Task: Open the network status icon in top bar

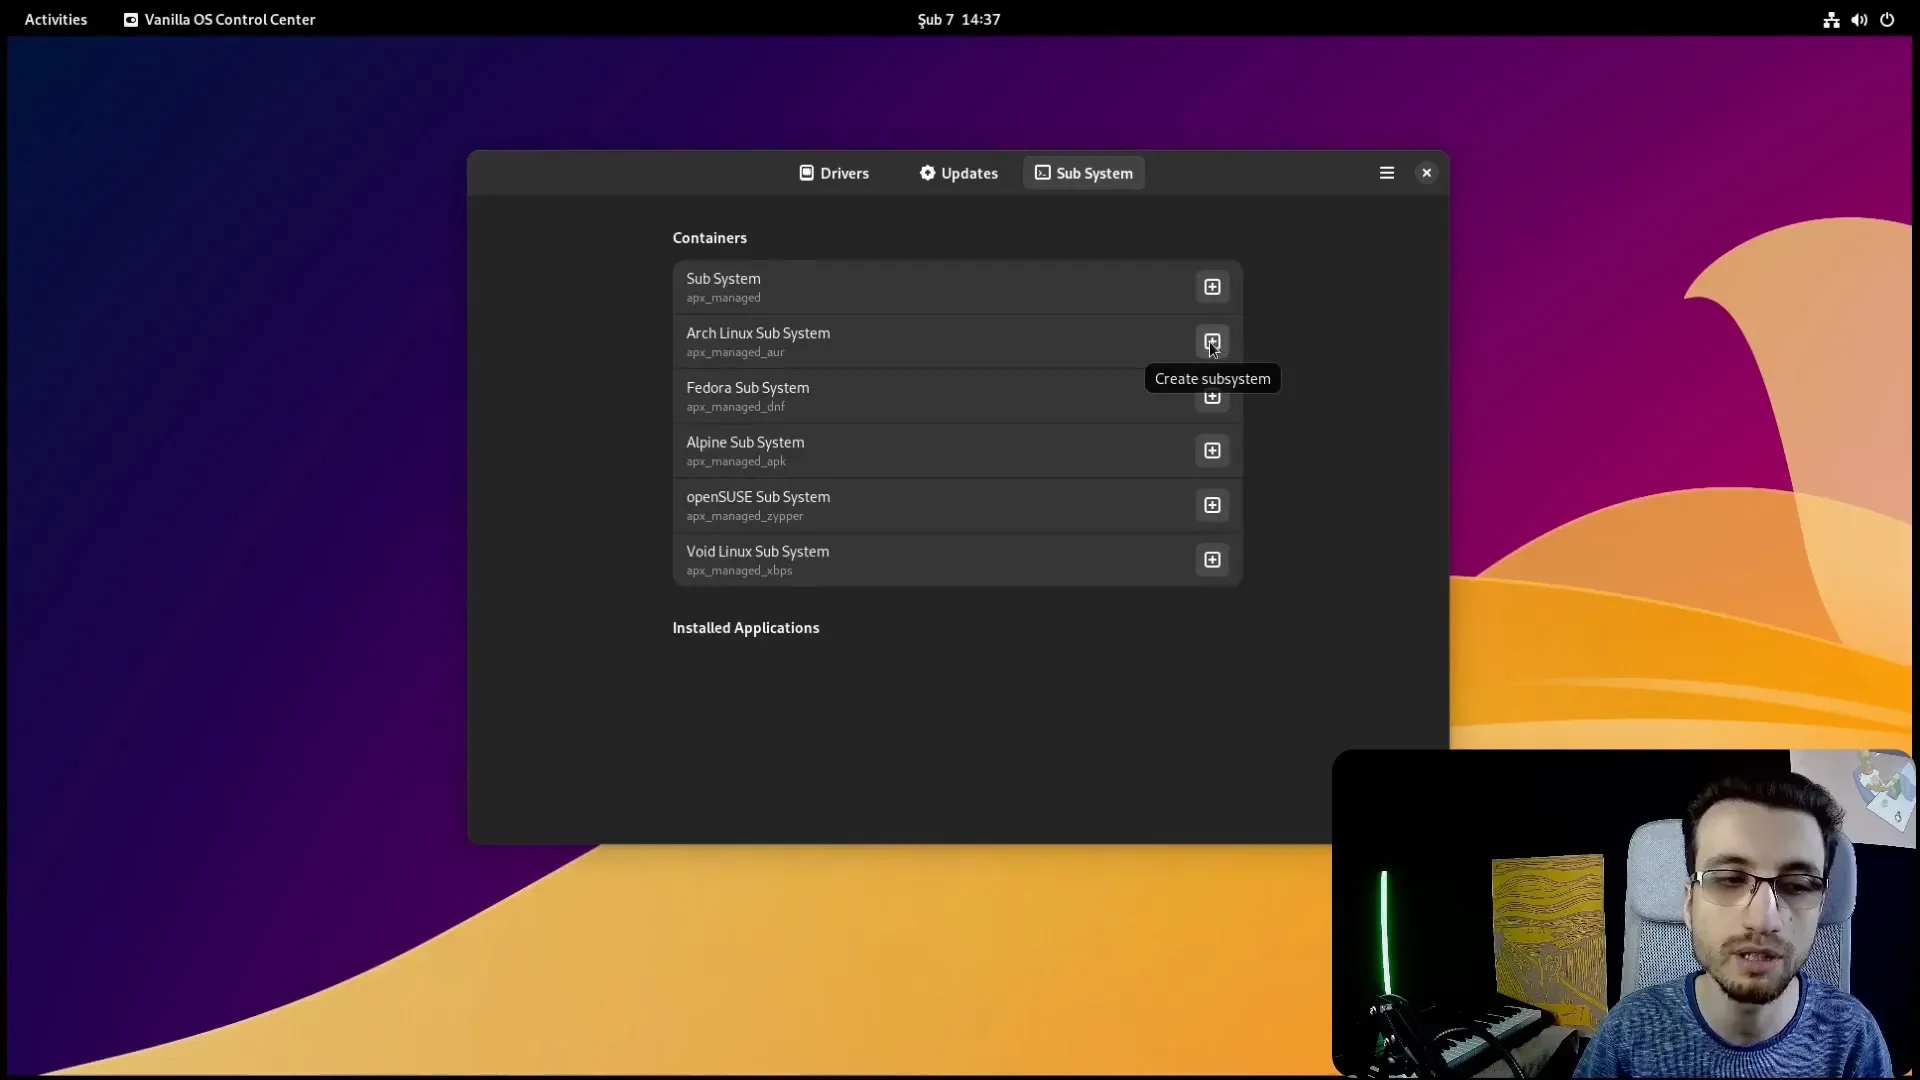Action: pos(1831,19)
